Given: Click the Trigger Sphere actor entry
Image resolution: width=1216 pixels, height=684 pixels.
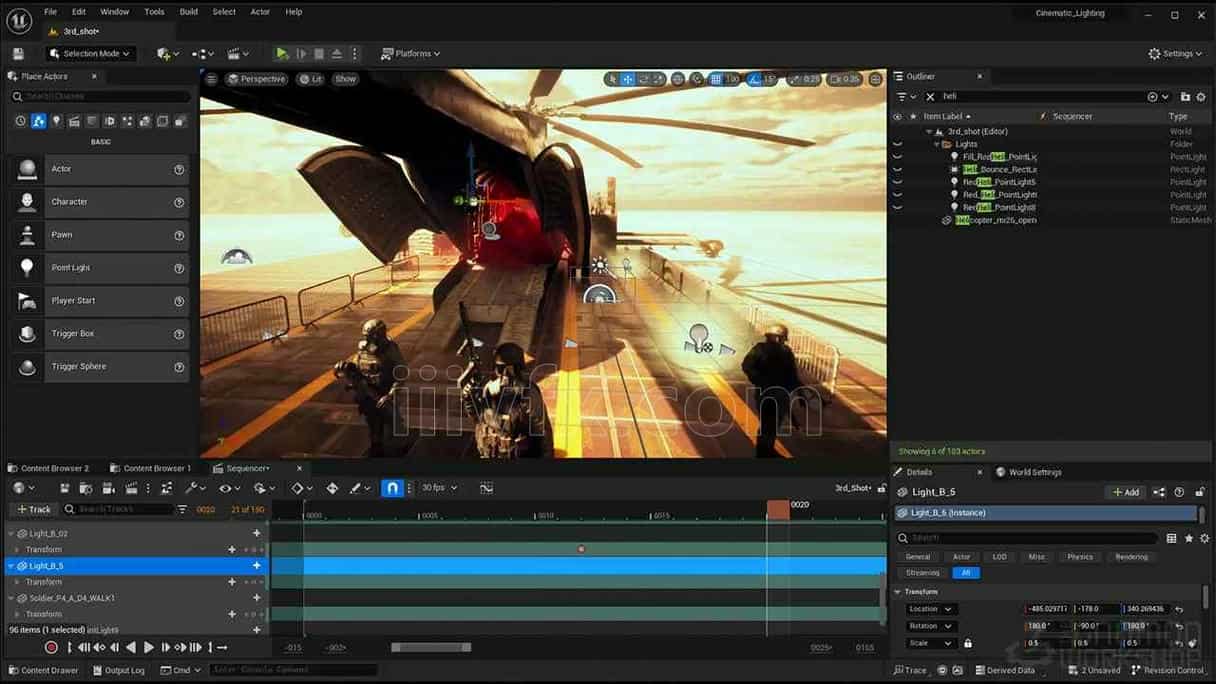Looking at the screenshot, I should point(100,366).
